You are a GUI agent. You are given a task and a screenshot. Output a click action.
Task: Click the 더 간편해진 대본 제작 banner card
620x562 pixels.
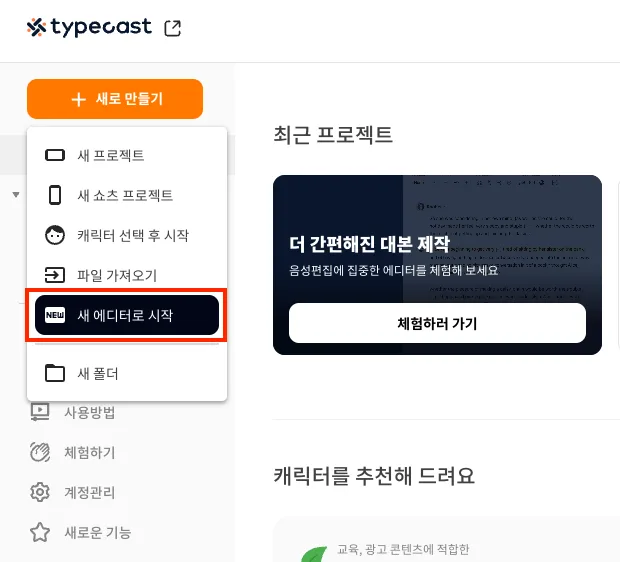tap(437, 265)
